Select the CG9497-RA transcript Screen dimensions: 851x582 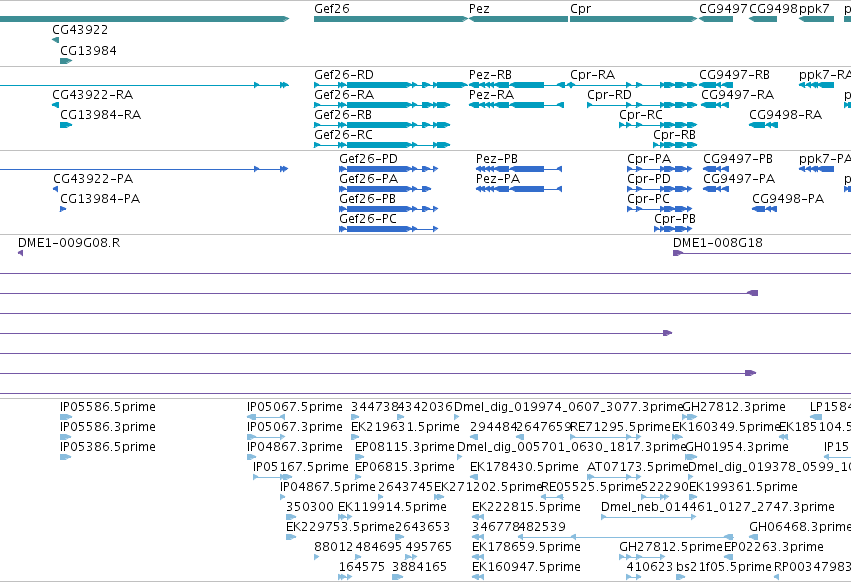[715, 105]
